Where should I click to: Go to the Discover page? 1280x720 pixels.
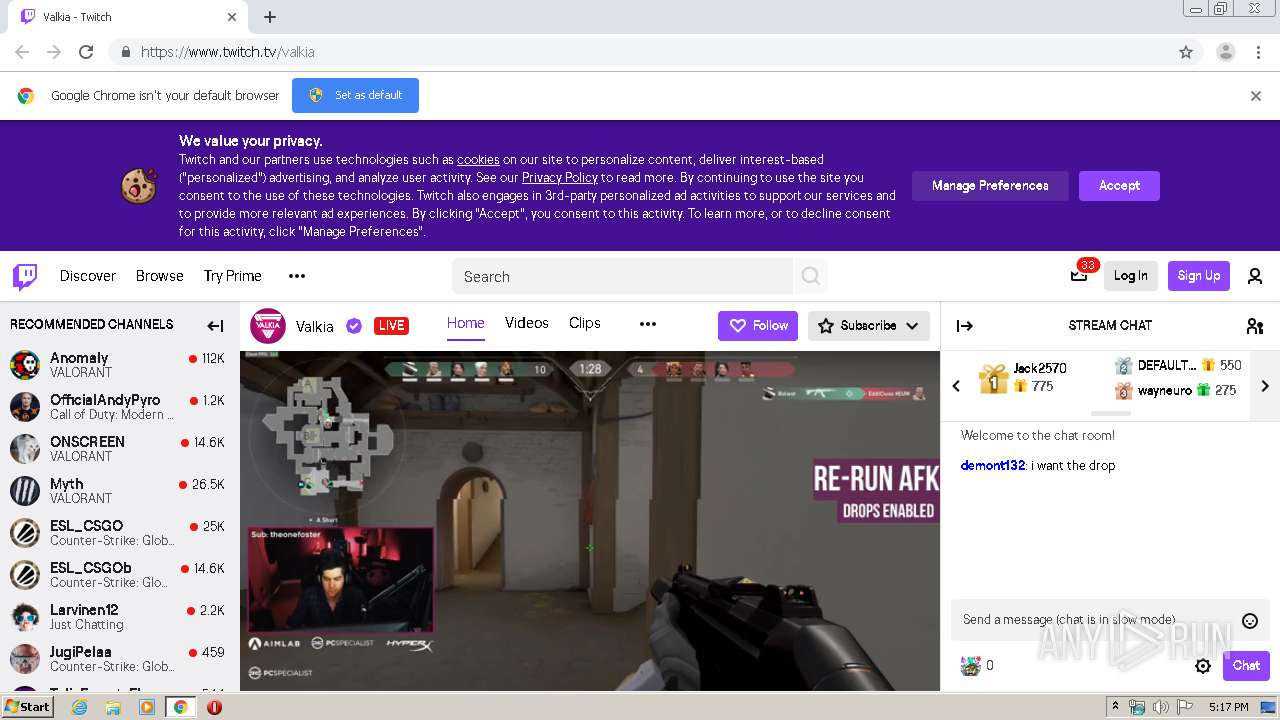click(88, 276)
